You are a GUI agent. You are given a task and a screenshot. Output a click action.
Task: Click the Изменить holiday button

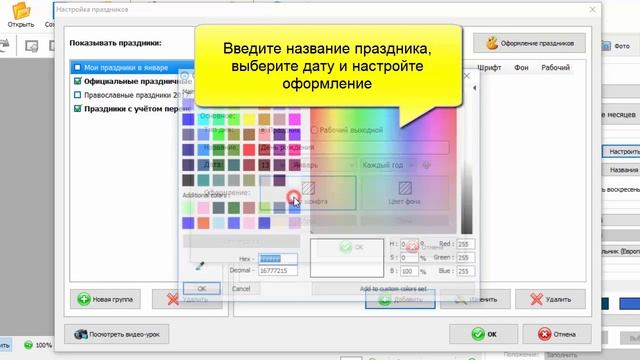[x=475, y=299]
